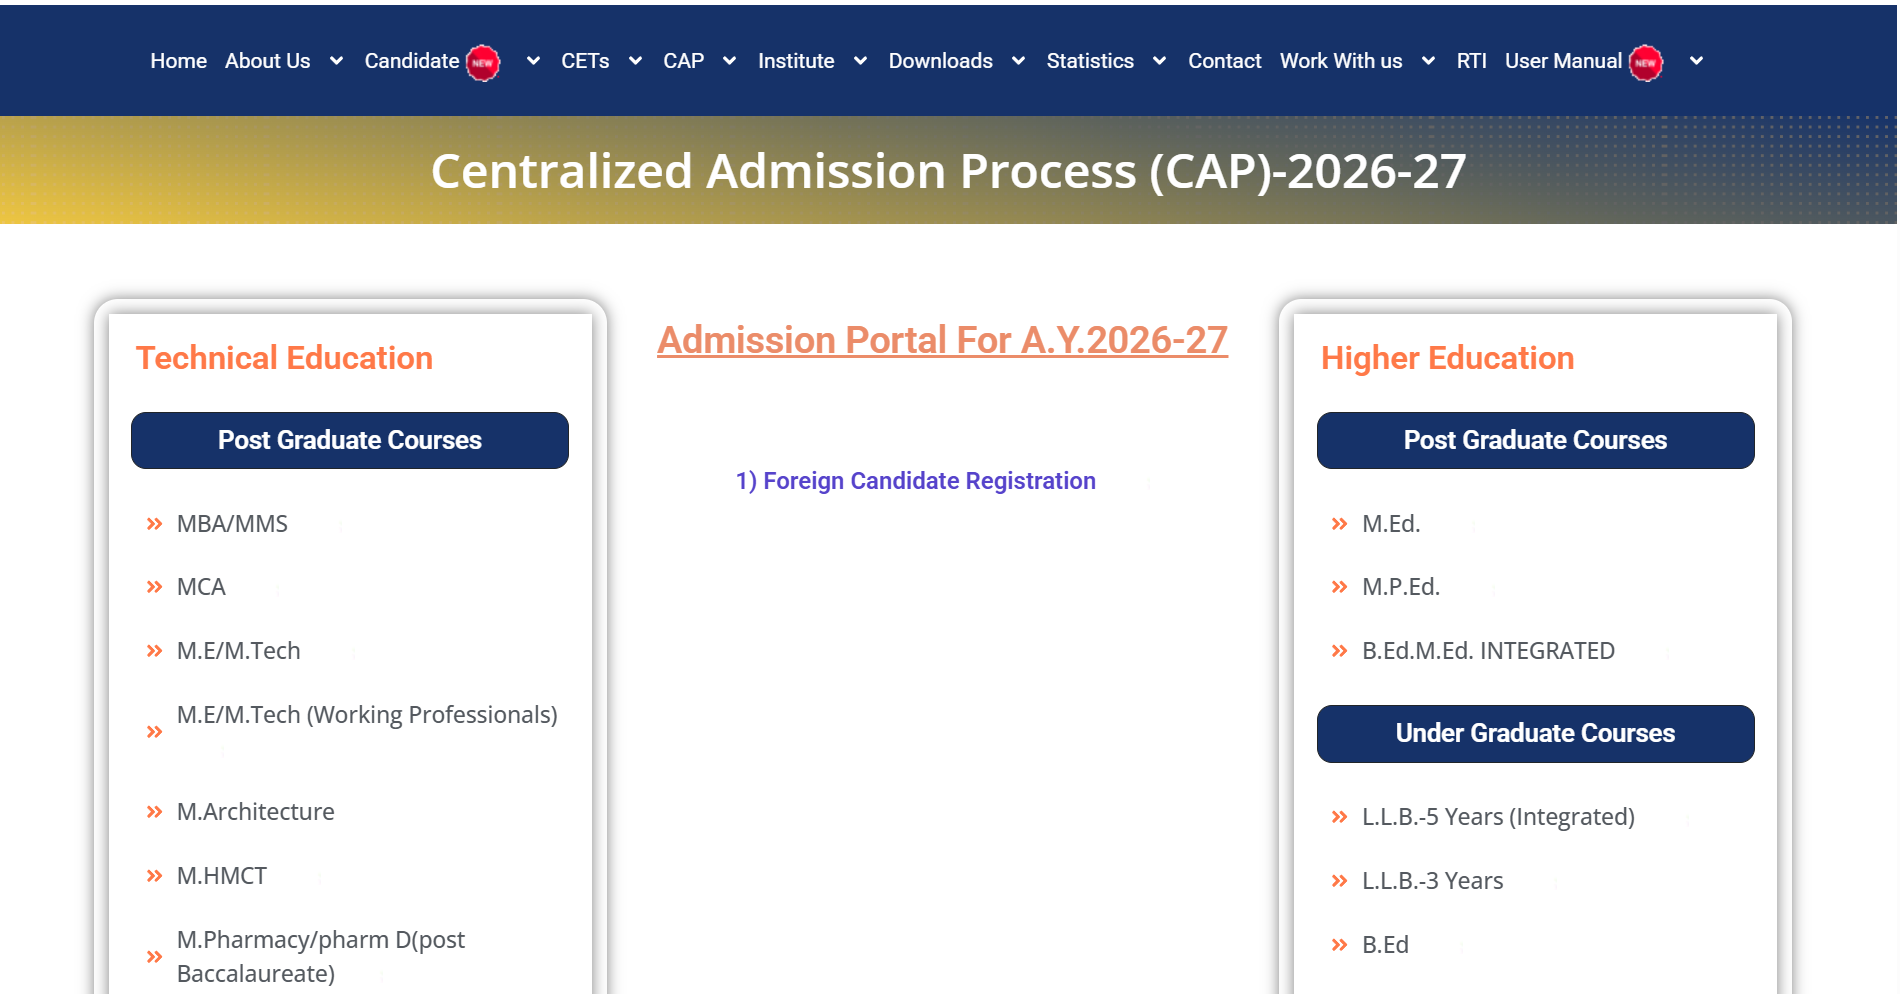Screen dimensions: 1900x994
Task: Click the Centralized Admission Process (CAP)-2026-27 banner title
Action: click(x=948, y=171)
